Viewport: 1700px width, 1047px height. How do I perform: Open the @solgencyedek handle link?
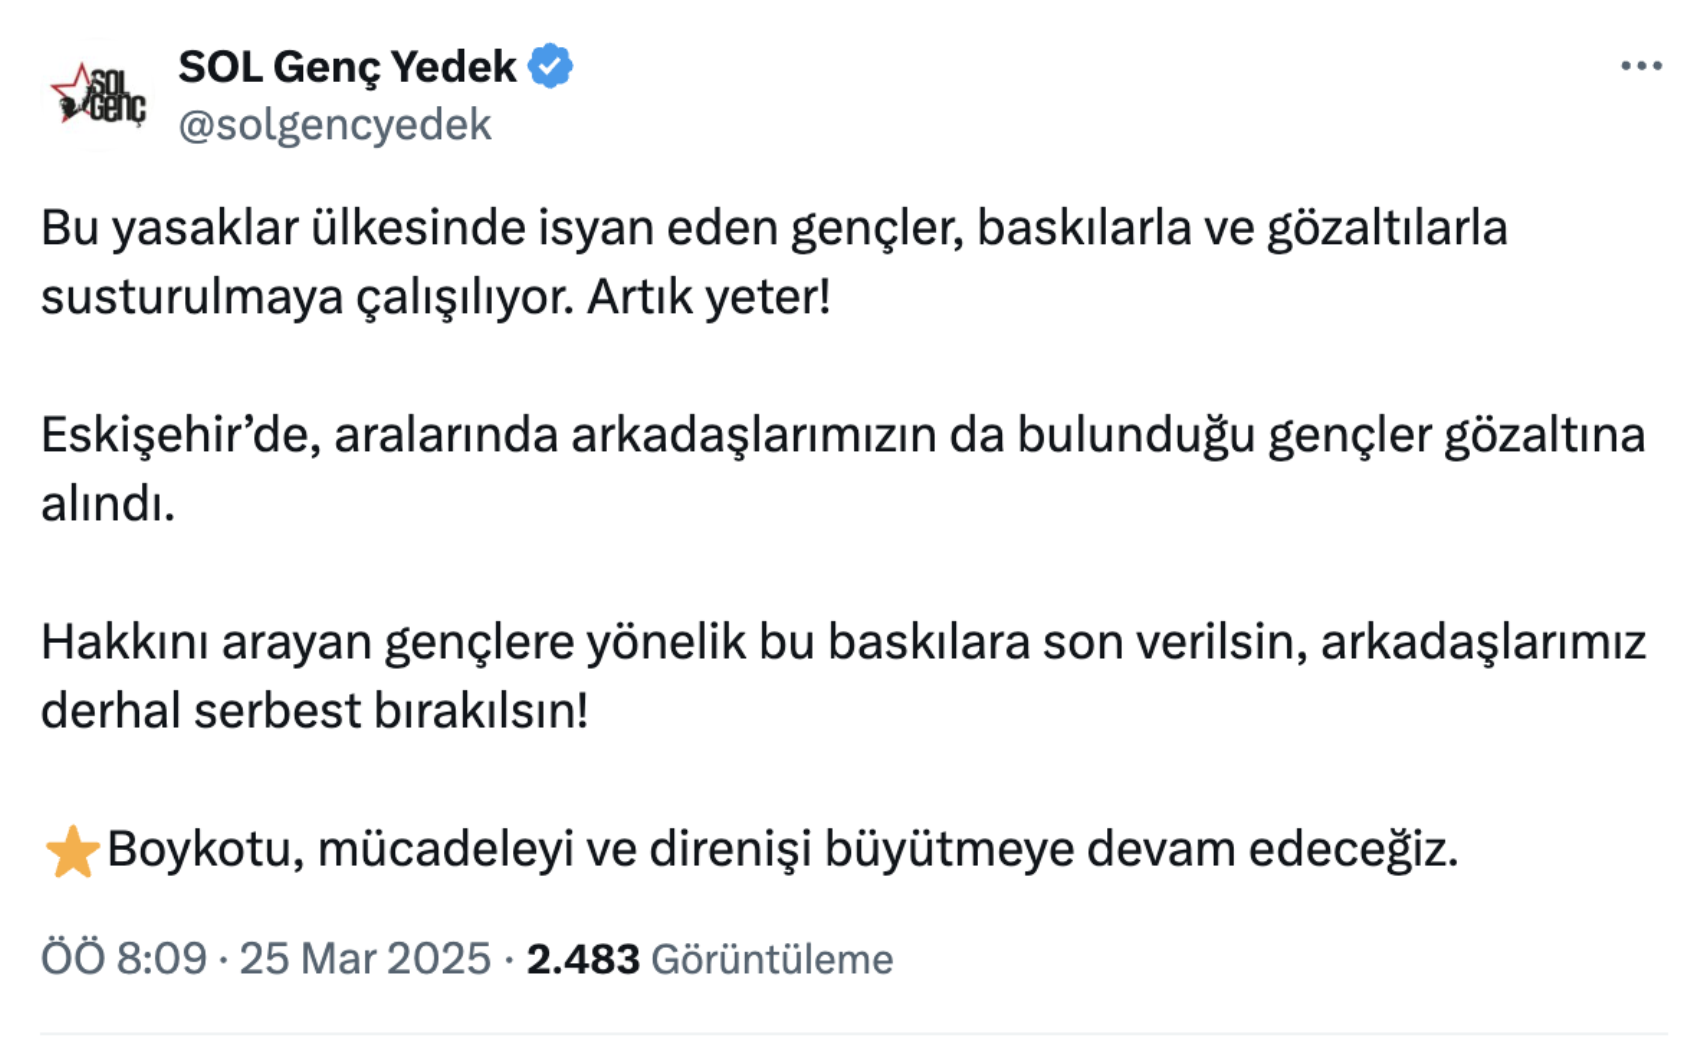pyautogui.click(x=335, y=125)
